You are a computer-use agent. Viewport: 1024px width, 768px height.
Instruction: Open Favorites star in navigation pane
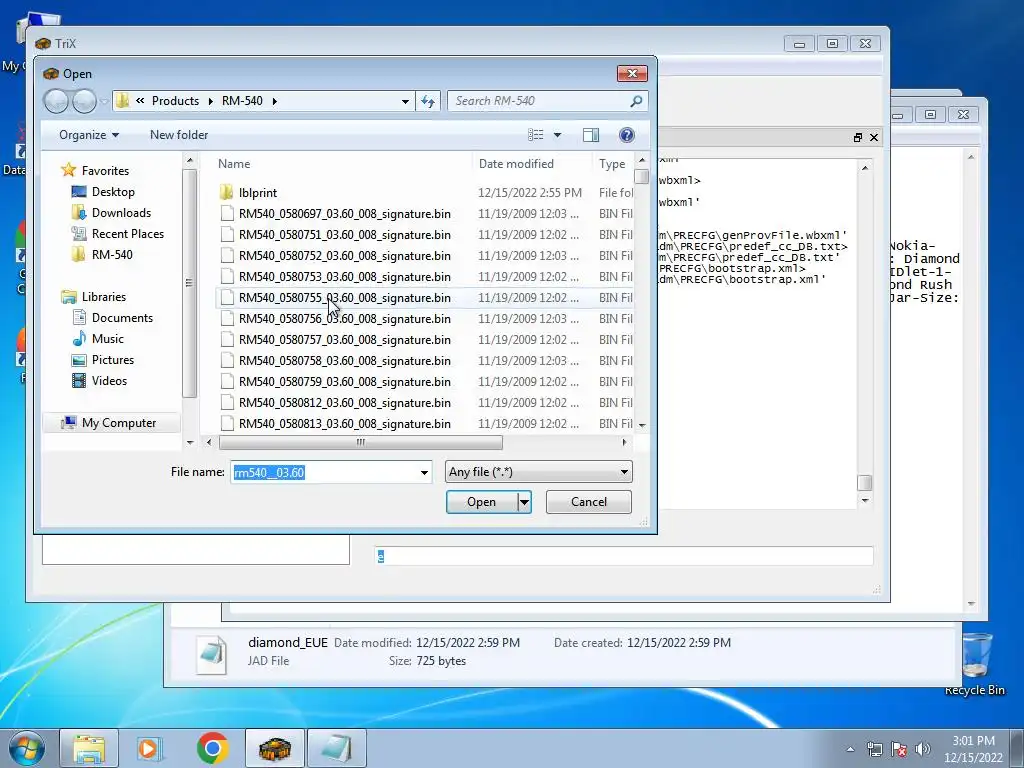pyautogui.click(x=69, y=170)
